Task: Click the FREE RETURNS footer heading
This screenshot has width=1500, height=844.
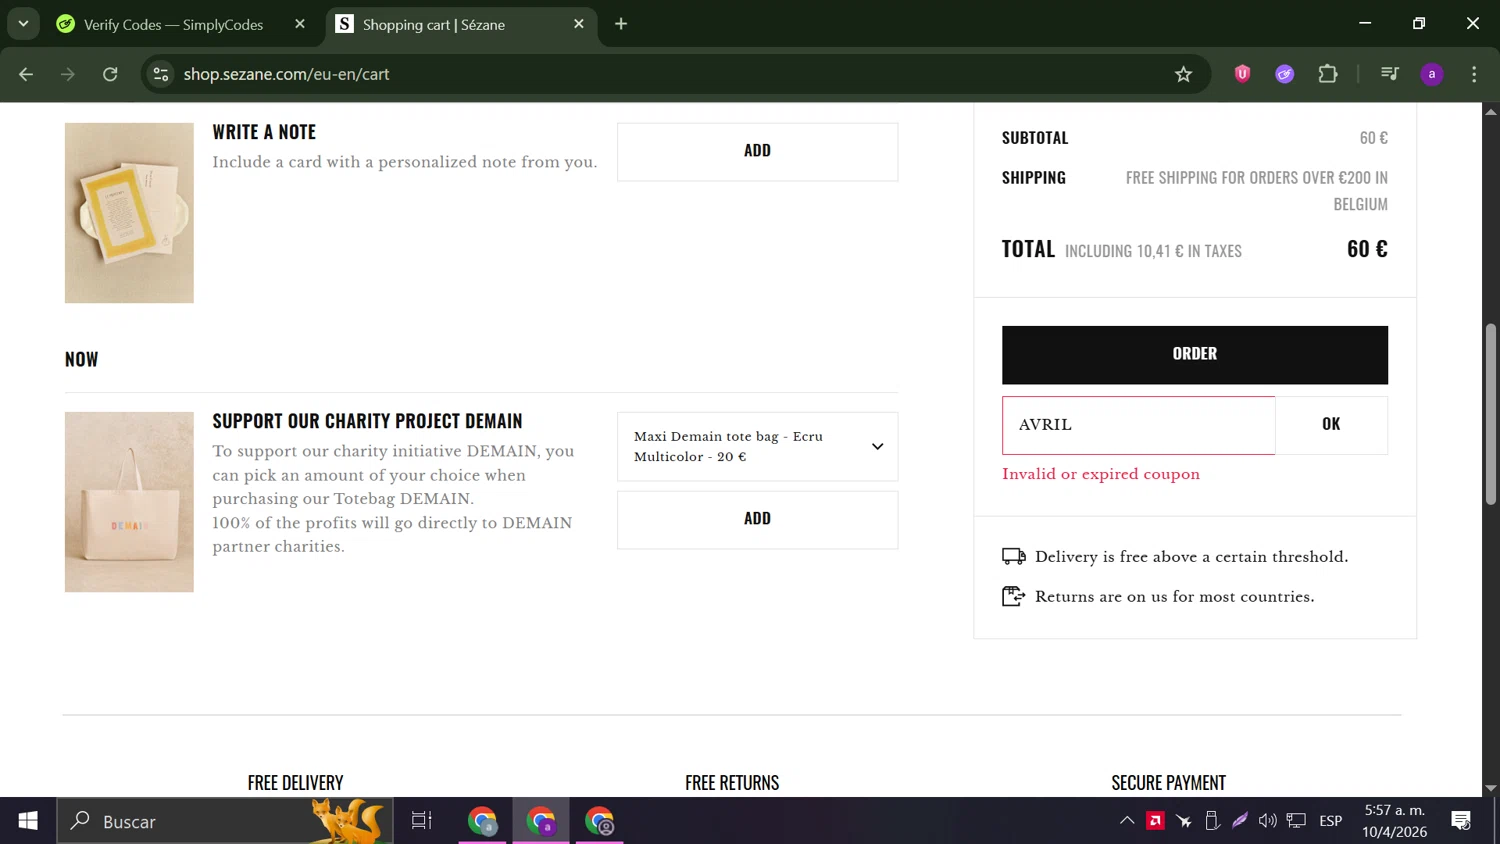Action: point(732,783)
